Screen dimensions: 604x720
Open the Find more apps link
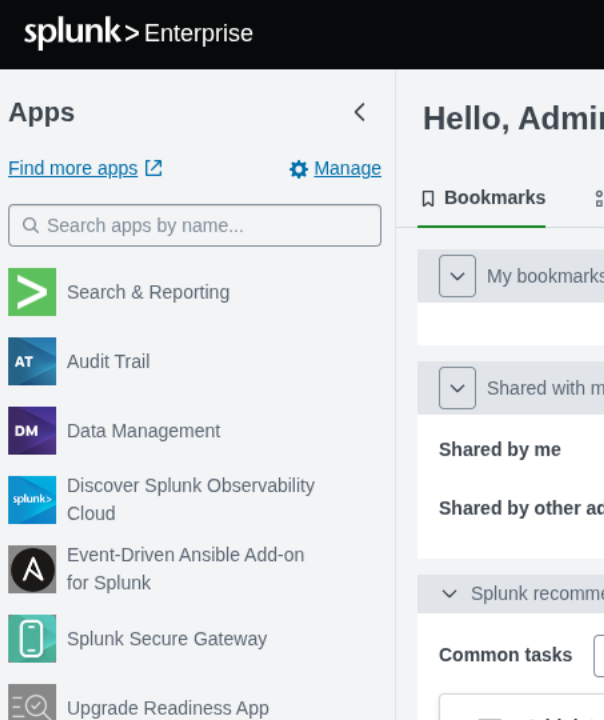click(73, 168)
